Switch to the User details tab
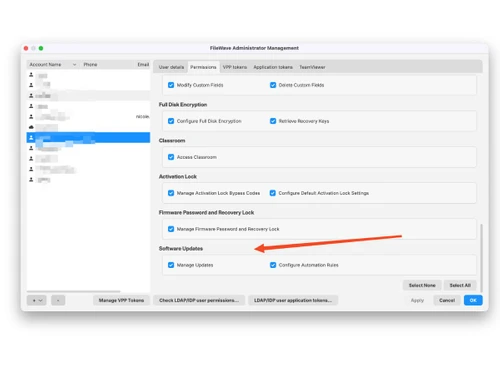This screenshot has height=375, width=500. pyautogui.click(x=171, y=67)
